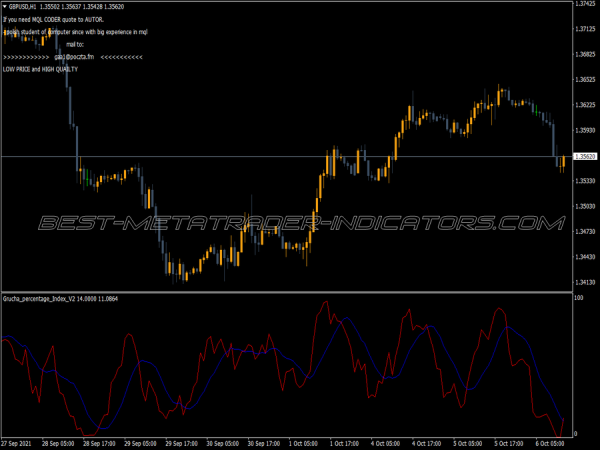Viewport: 600px width, 450px height.
Task: Click the 30 Sep 17:00 time label
Action: click(x=264, y=444)
